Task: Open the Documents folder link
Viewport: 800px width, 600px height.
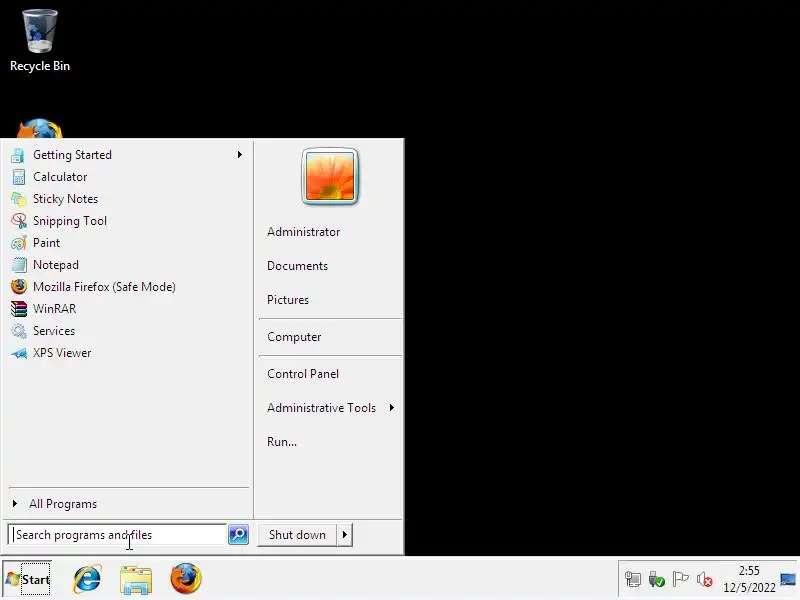Action: [297, 266]
